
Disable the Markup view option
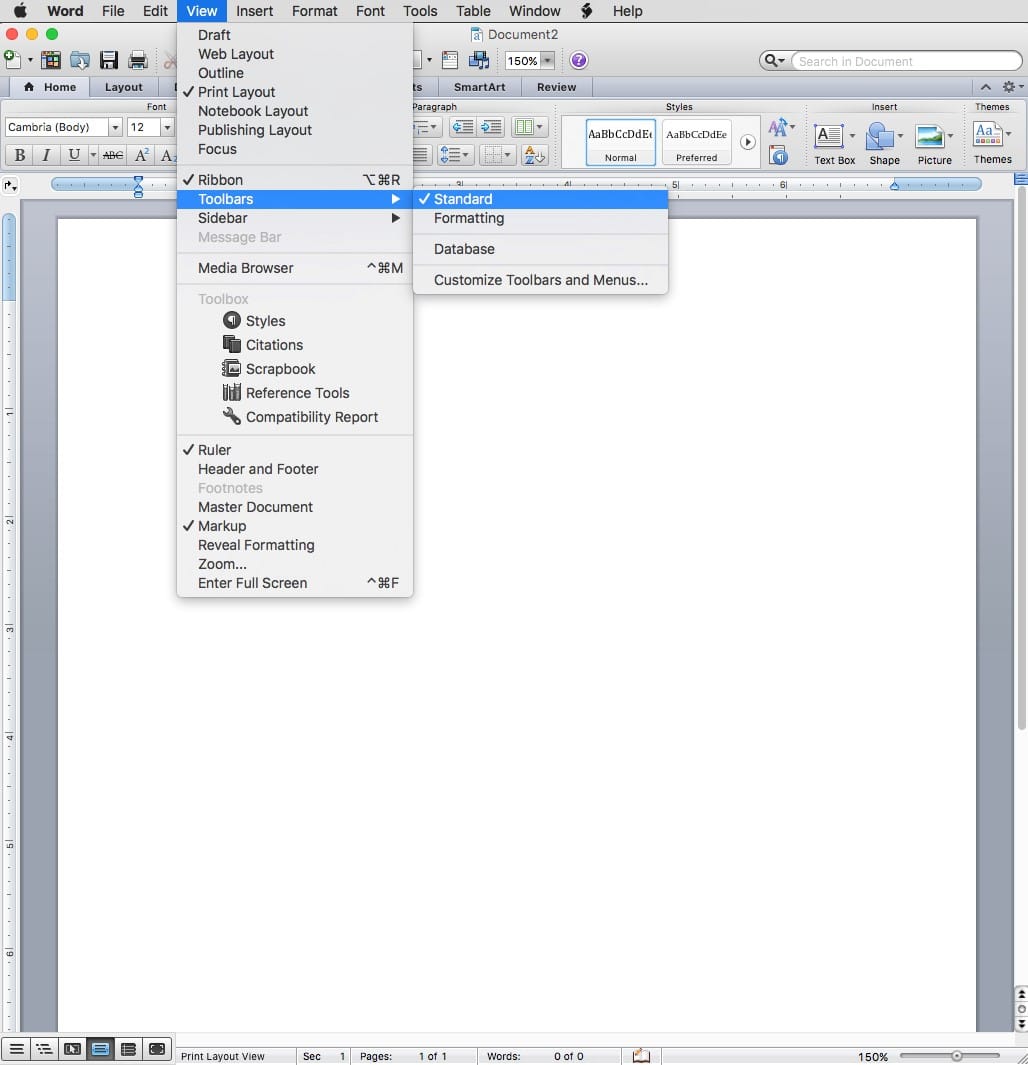pos(222,526)
